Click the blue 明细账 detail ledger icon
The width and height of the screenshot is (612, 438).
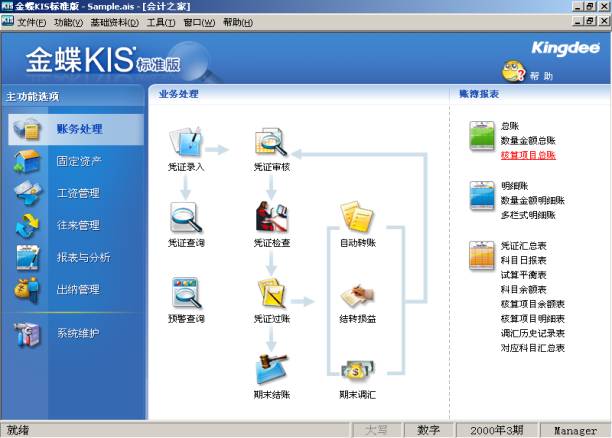coord(482,196)
